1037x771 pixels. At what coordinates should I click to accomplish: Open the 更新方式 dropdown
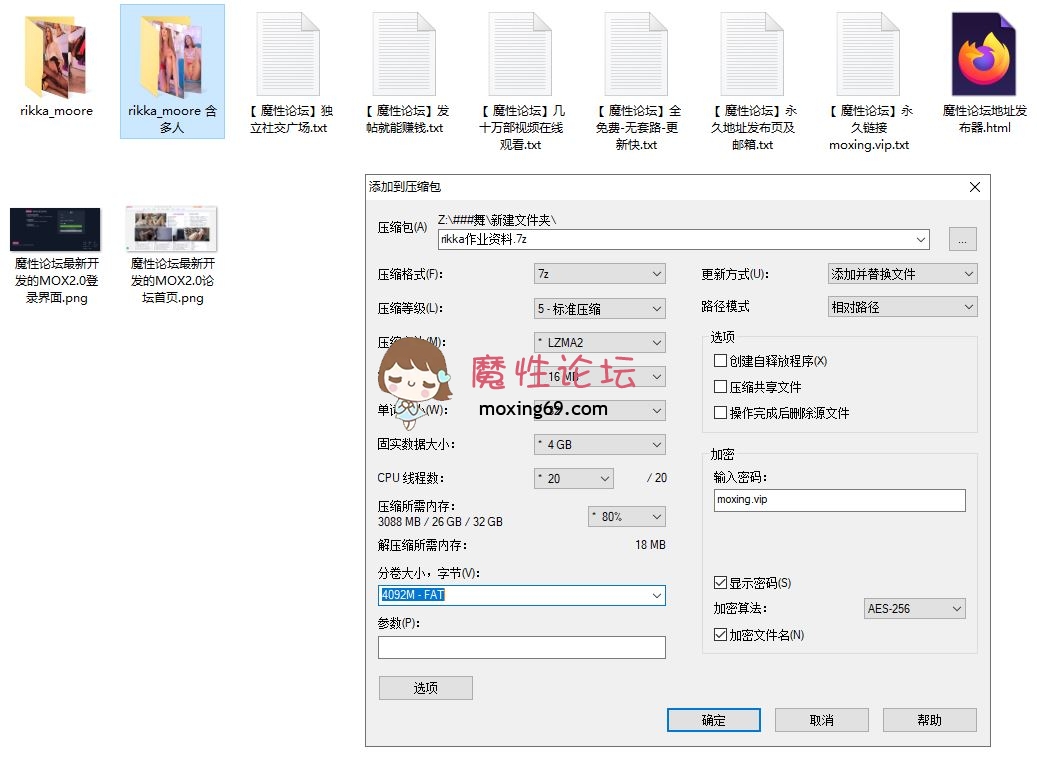click(x=902, y=274)
